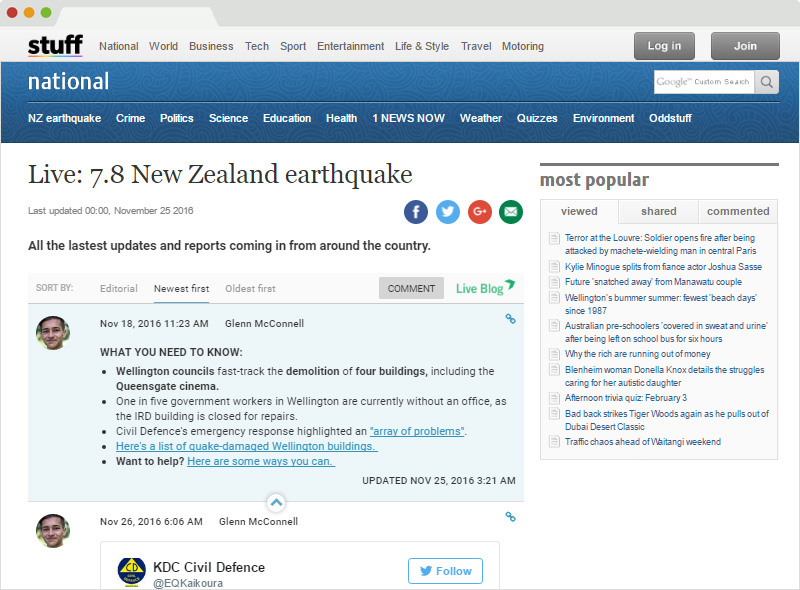Sort blog posts by Oldest first

(x=250, y=289)
